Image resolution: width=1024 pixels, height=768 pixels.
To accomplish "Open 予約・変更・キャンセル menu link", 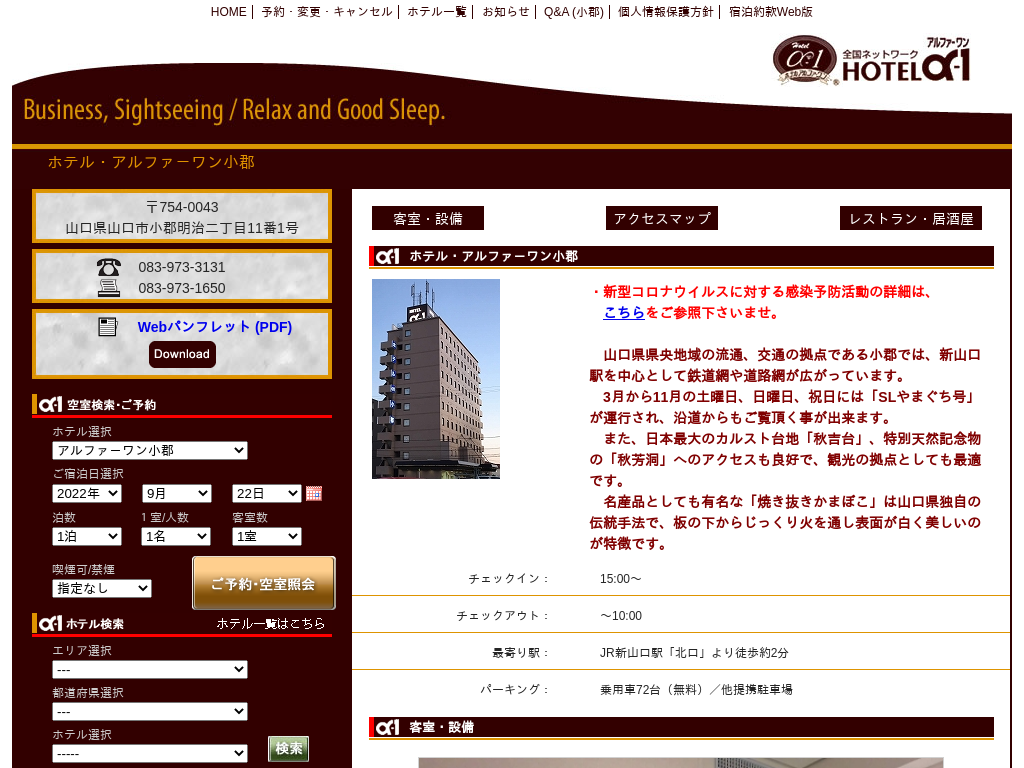I will click(x=327, y=12).
